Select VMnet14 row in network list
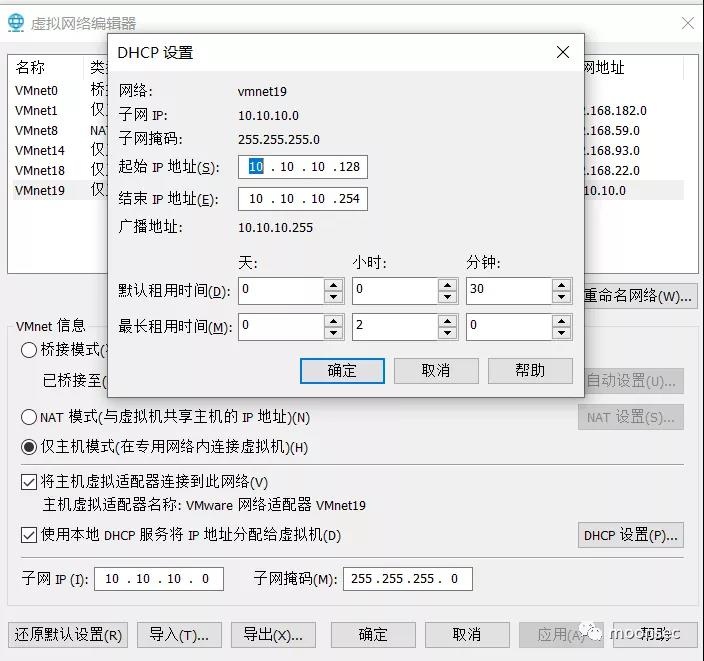The width and height of the screenshot is (704, 661). coord(60,150)
